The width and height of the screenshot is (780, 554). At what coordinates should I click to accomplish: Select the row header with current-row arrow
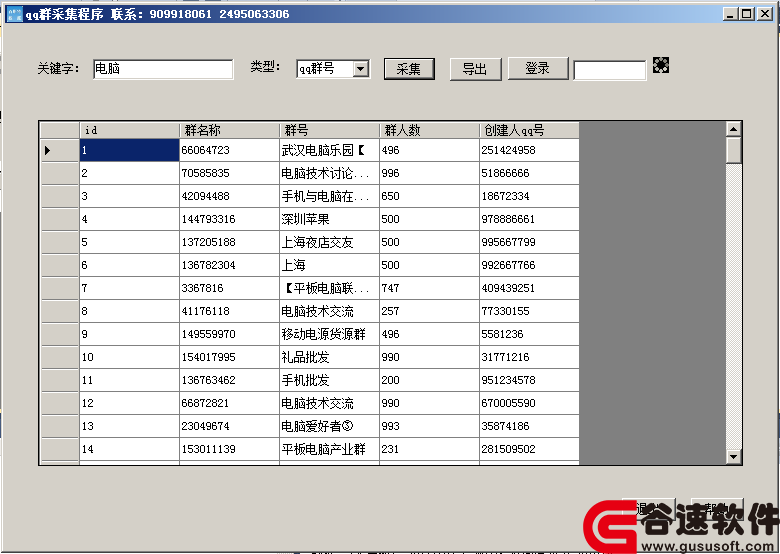click(x=60, y=150)
